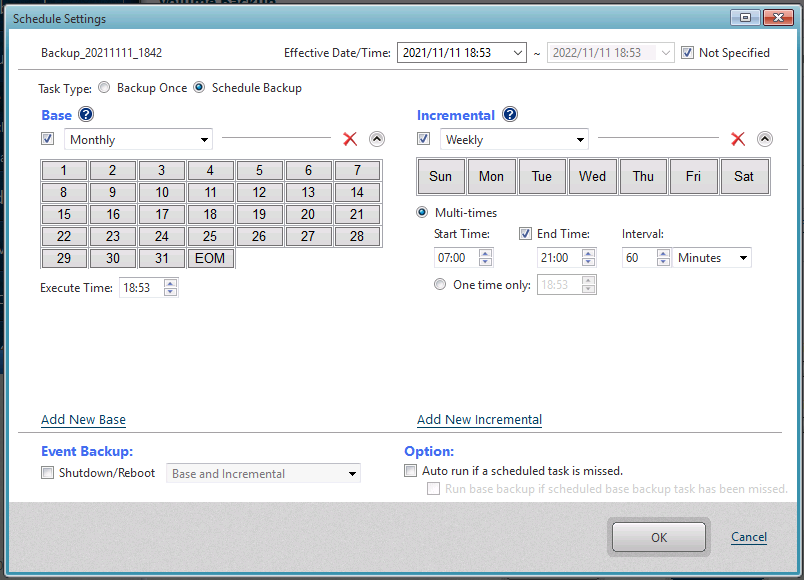
Task: Enable the Shutdown/Reboot event backup checkbox
Action: click(48, 473)
